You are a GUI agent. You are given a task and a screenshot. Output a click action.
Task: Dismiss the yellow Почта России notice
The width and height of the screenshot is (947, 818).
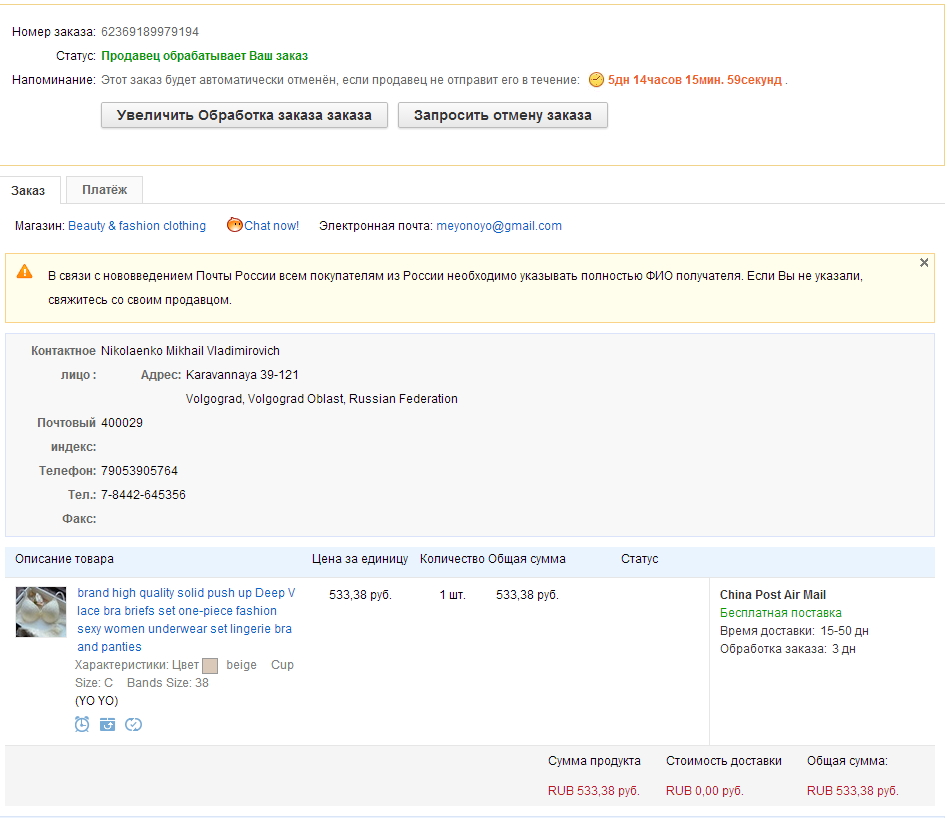point(923,263)
